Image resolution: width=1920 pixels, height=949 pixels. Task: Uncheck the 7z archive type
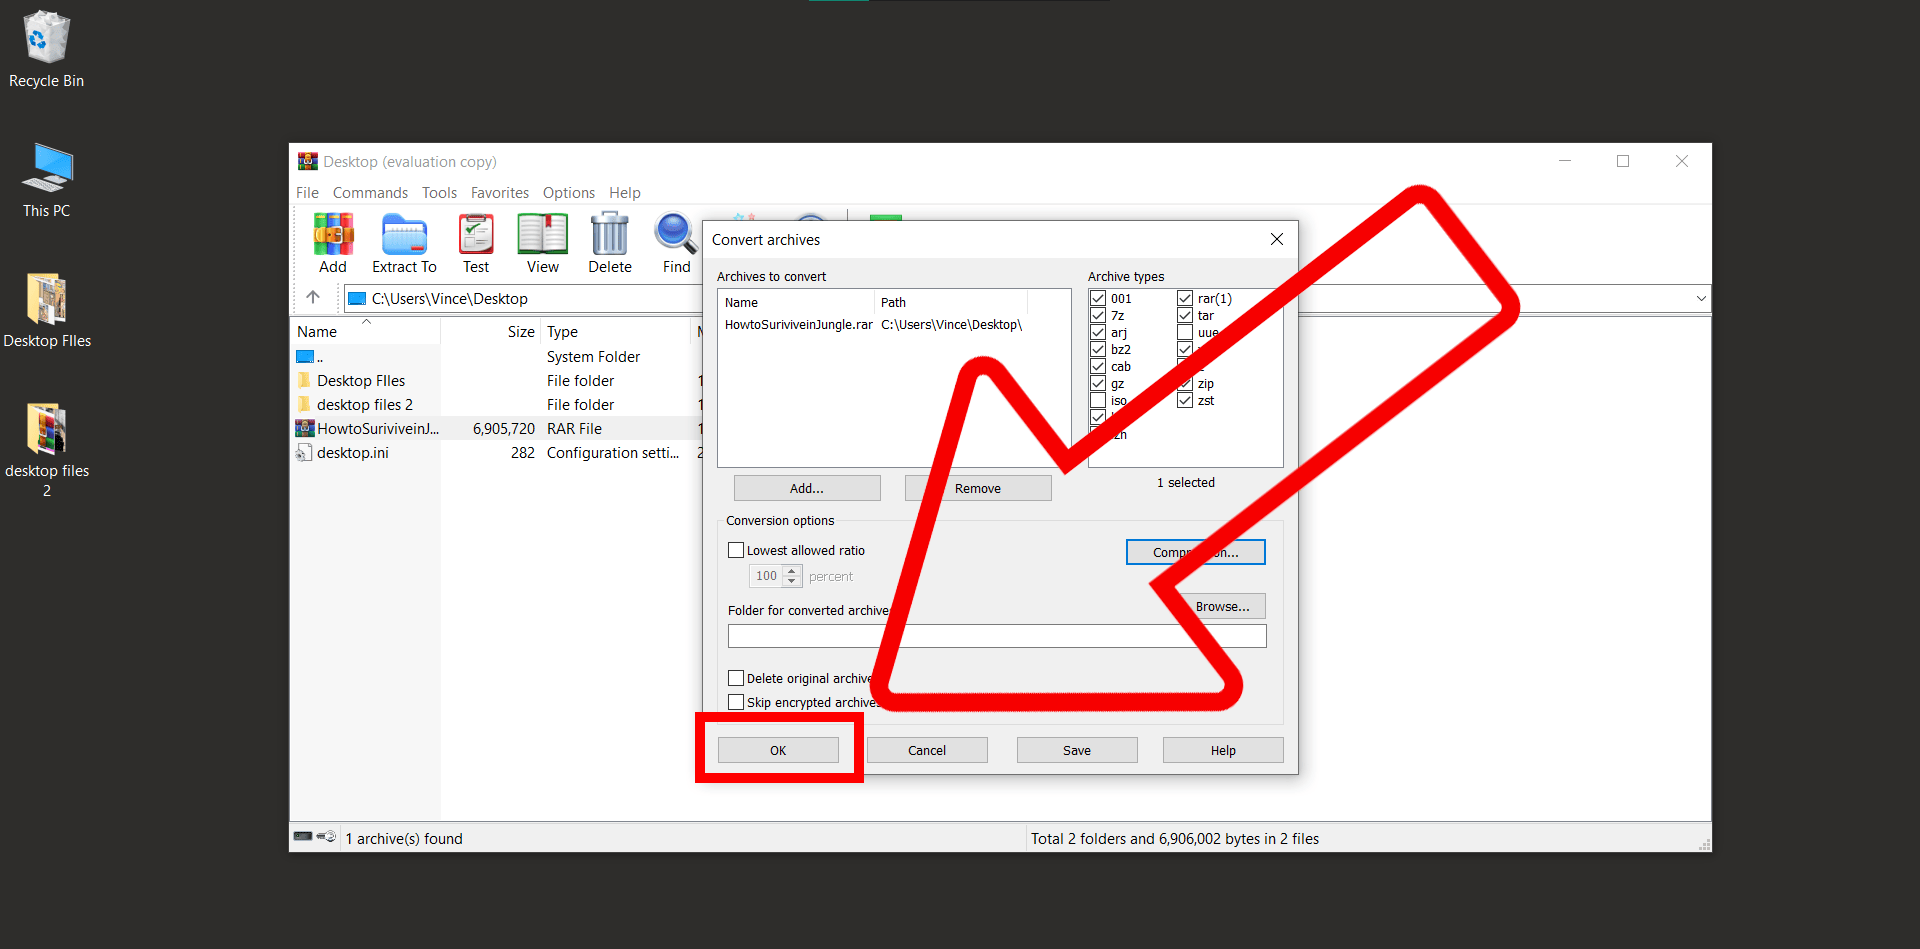[1097, 315]
